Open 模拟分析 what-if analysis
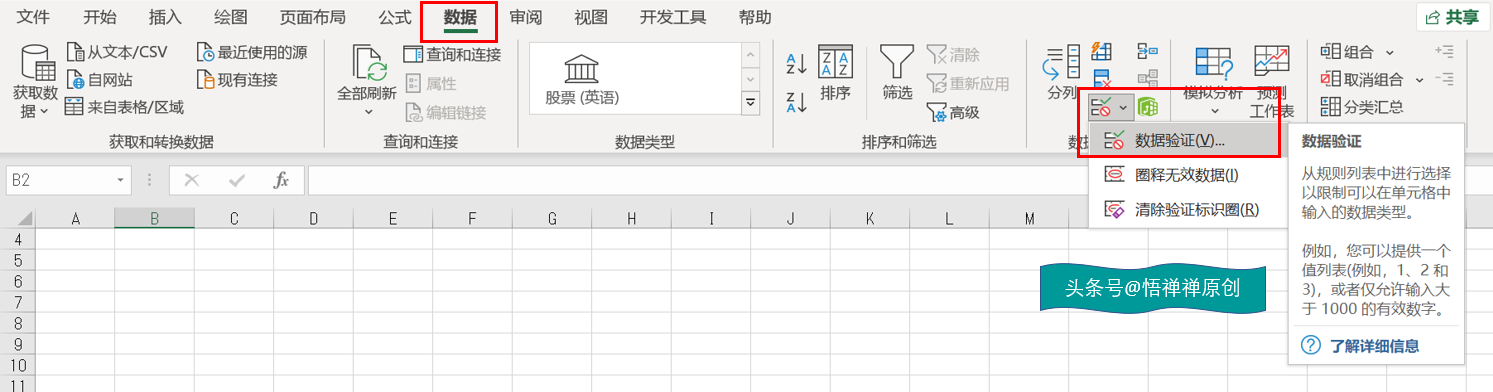 tap(1213, 79)
